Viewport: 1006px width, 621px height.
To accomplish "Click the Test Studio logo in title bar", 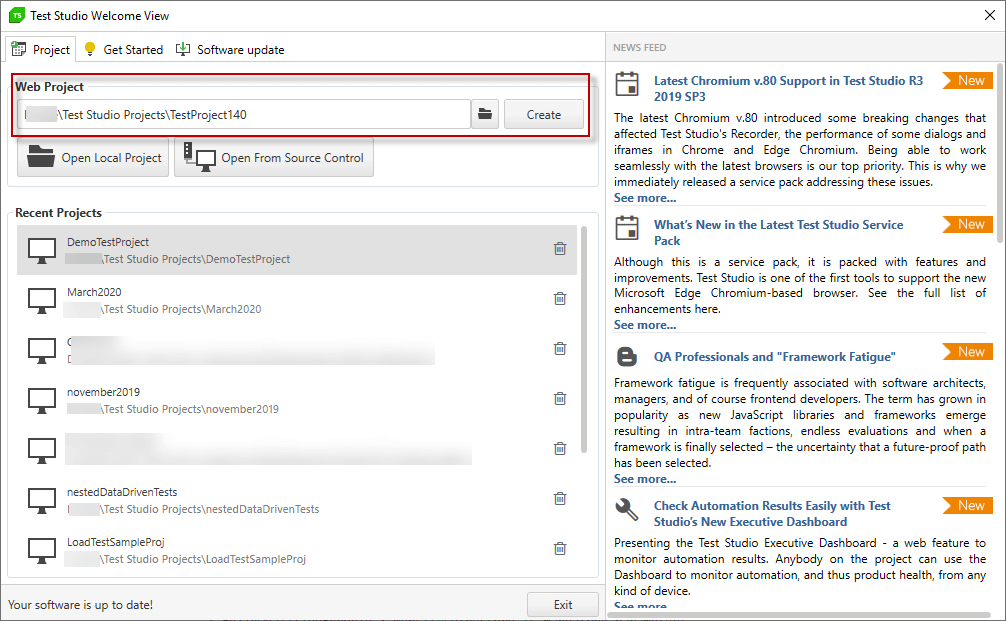I will 17,15.
